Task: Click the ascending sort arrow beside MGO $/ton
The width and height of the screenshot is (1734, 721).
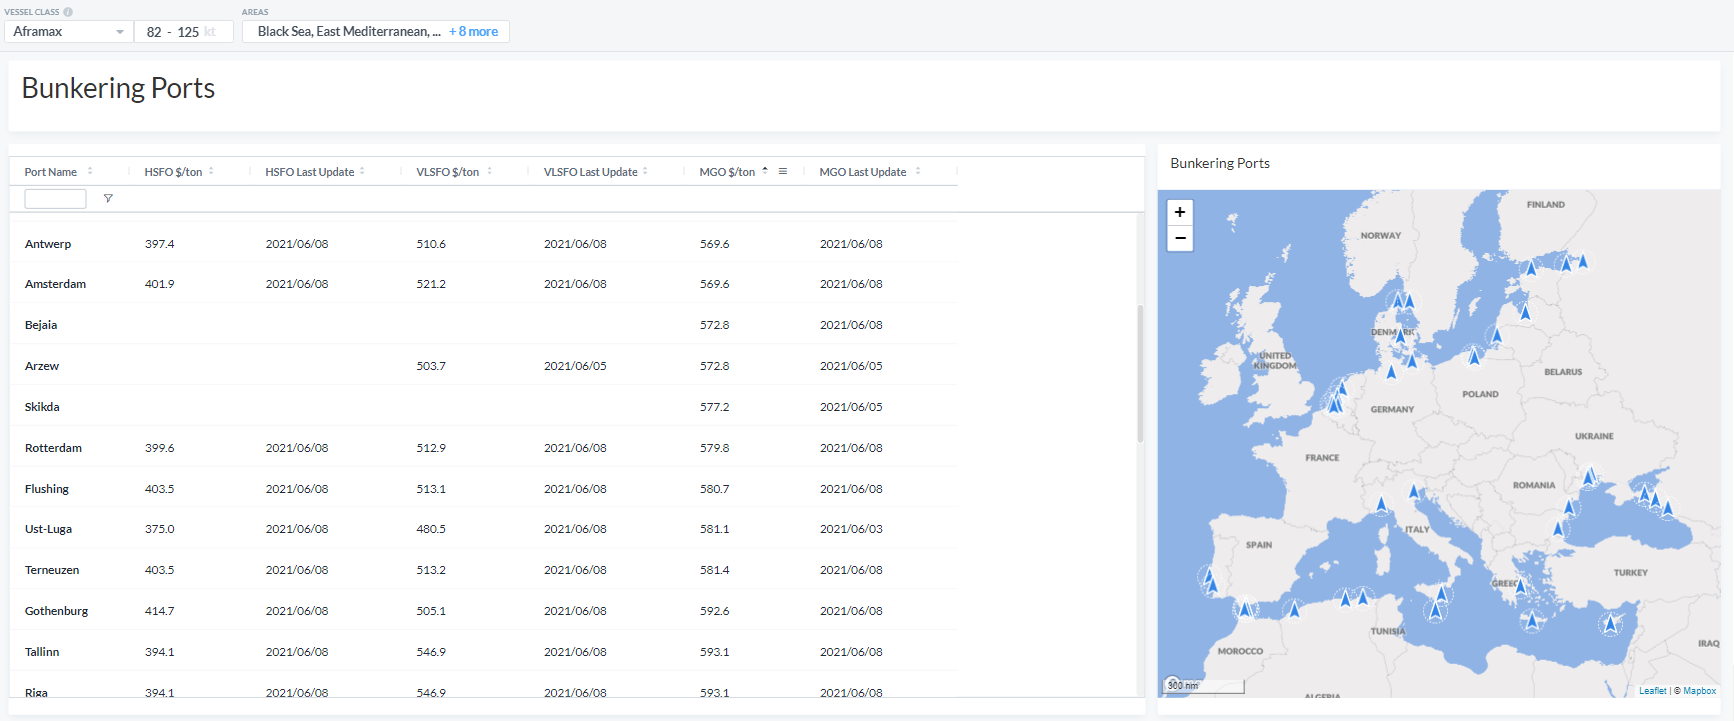Action: (x=765, y=170)
